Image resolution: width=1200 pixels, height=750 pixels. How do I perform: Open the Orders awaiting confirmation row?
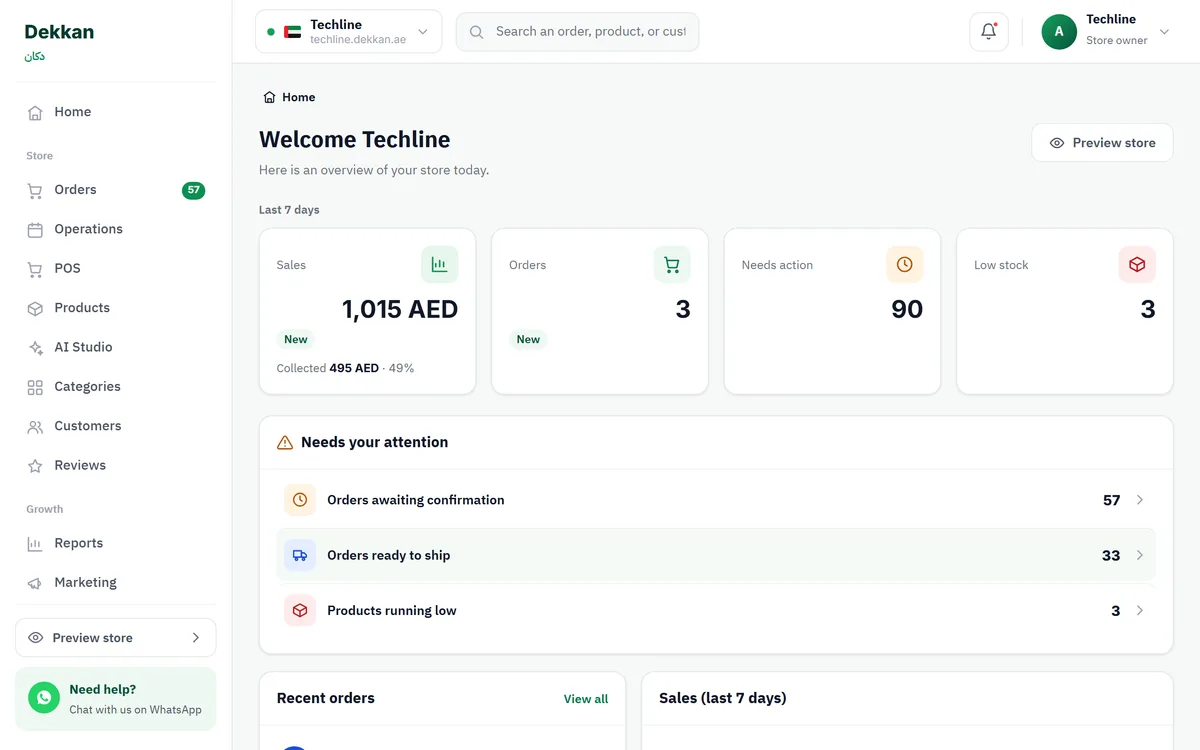pyautogui.click(x=716, y=500)
